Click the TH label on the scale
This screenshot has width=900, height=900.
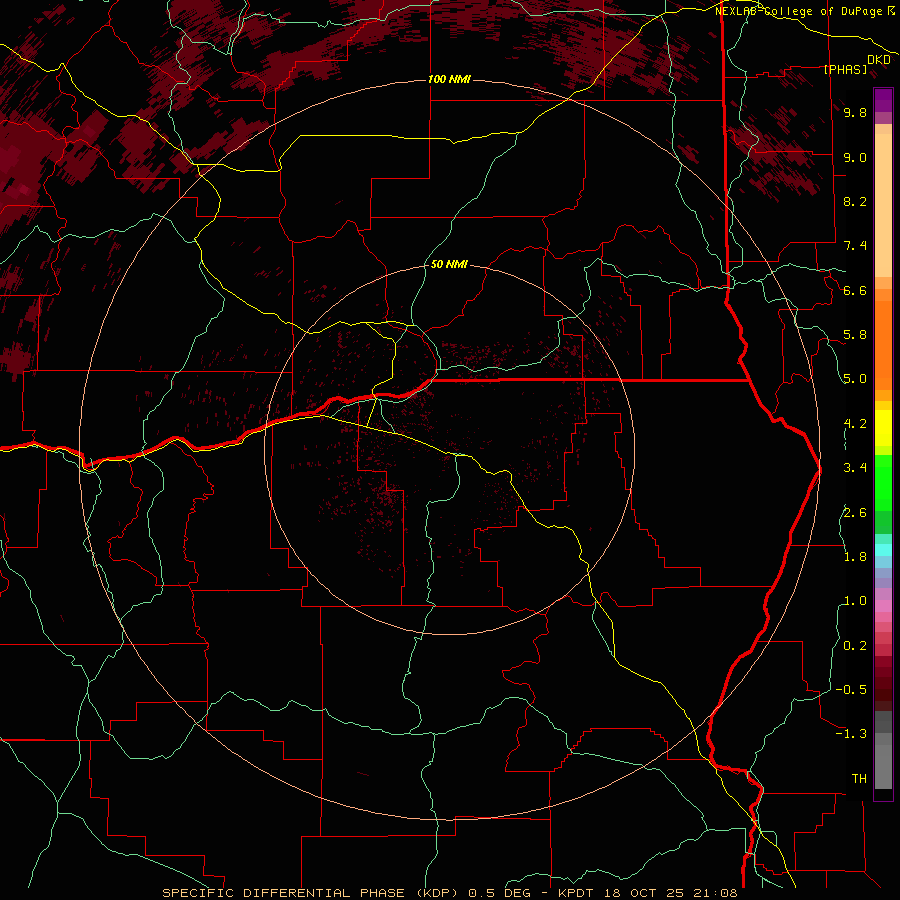859,779
